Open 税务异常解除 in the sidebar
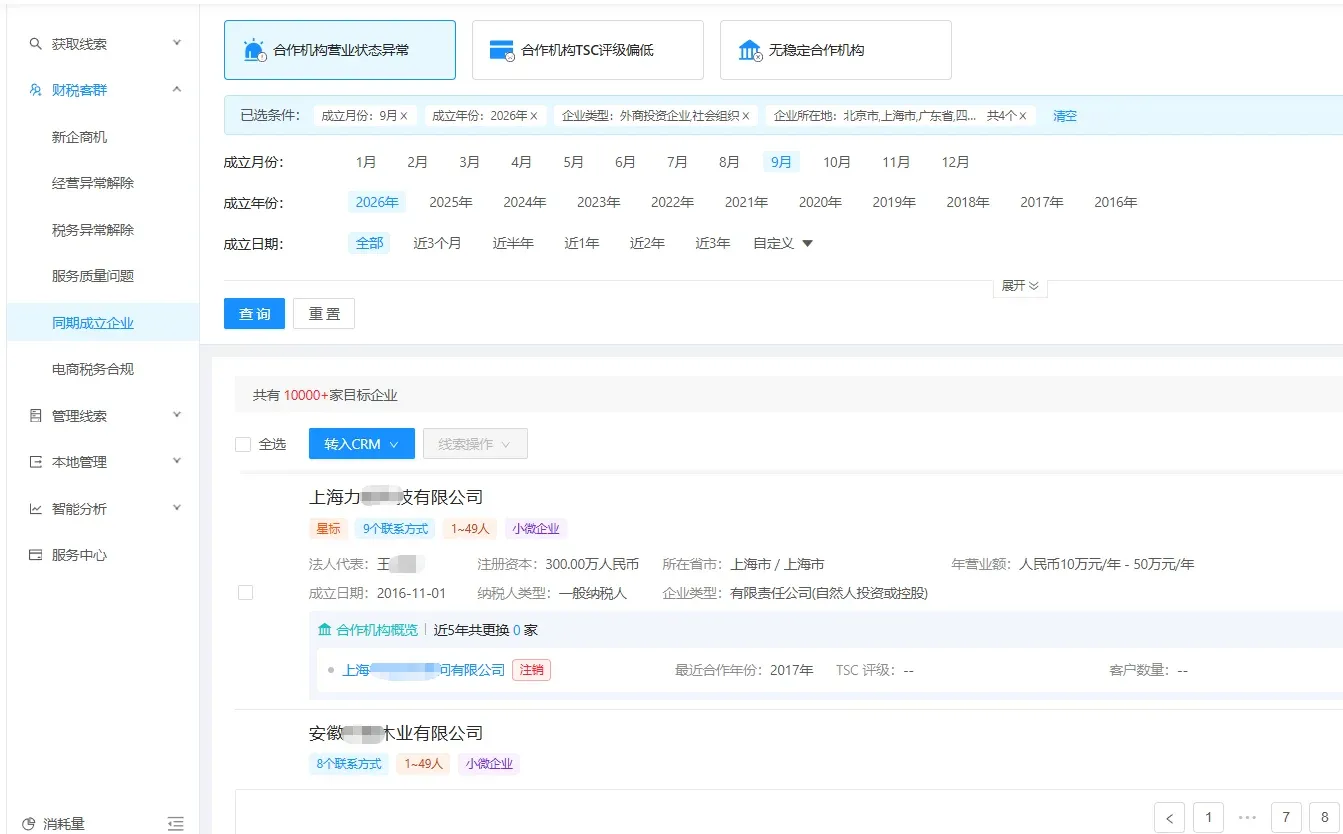 pyautogui.click(x=93, y=230)
